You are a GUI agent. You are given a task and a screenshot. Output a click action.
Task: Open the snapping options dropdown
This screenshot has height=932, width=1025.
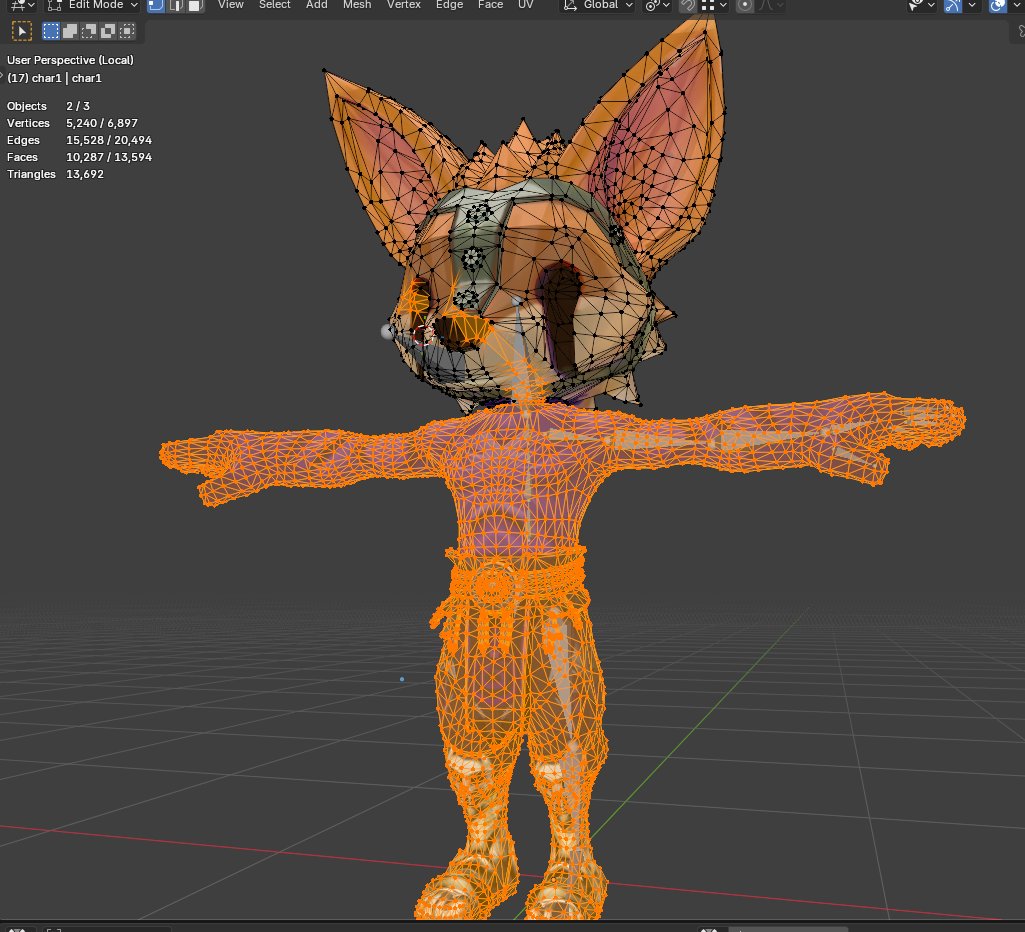(x=713, y=5)
